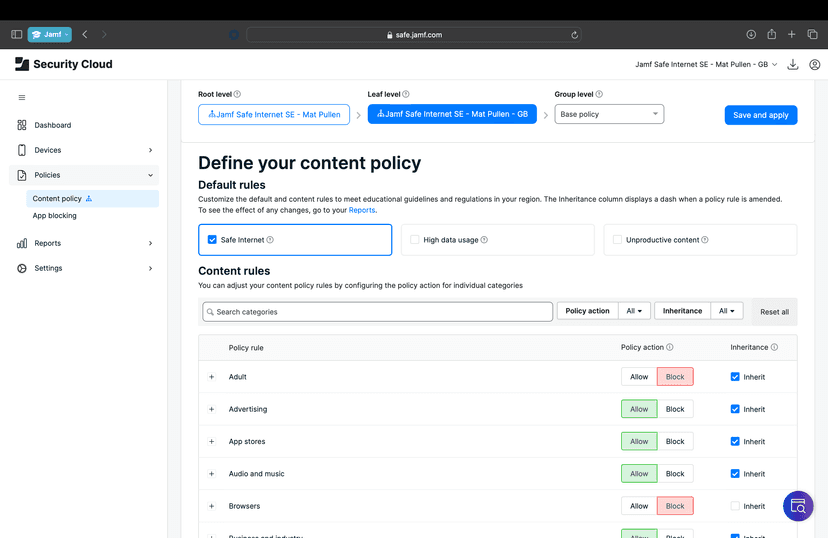This screenshot has width=828, height=538.
Task: Click the safe.jamf.com address bar
Action: (413, 35)
